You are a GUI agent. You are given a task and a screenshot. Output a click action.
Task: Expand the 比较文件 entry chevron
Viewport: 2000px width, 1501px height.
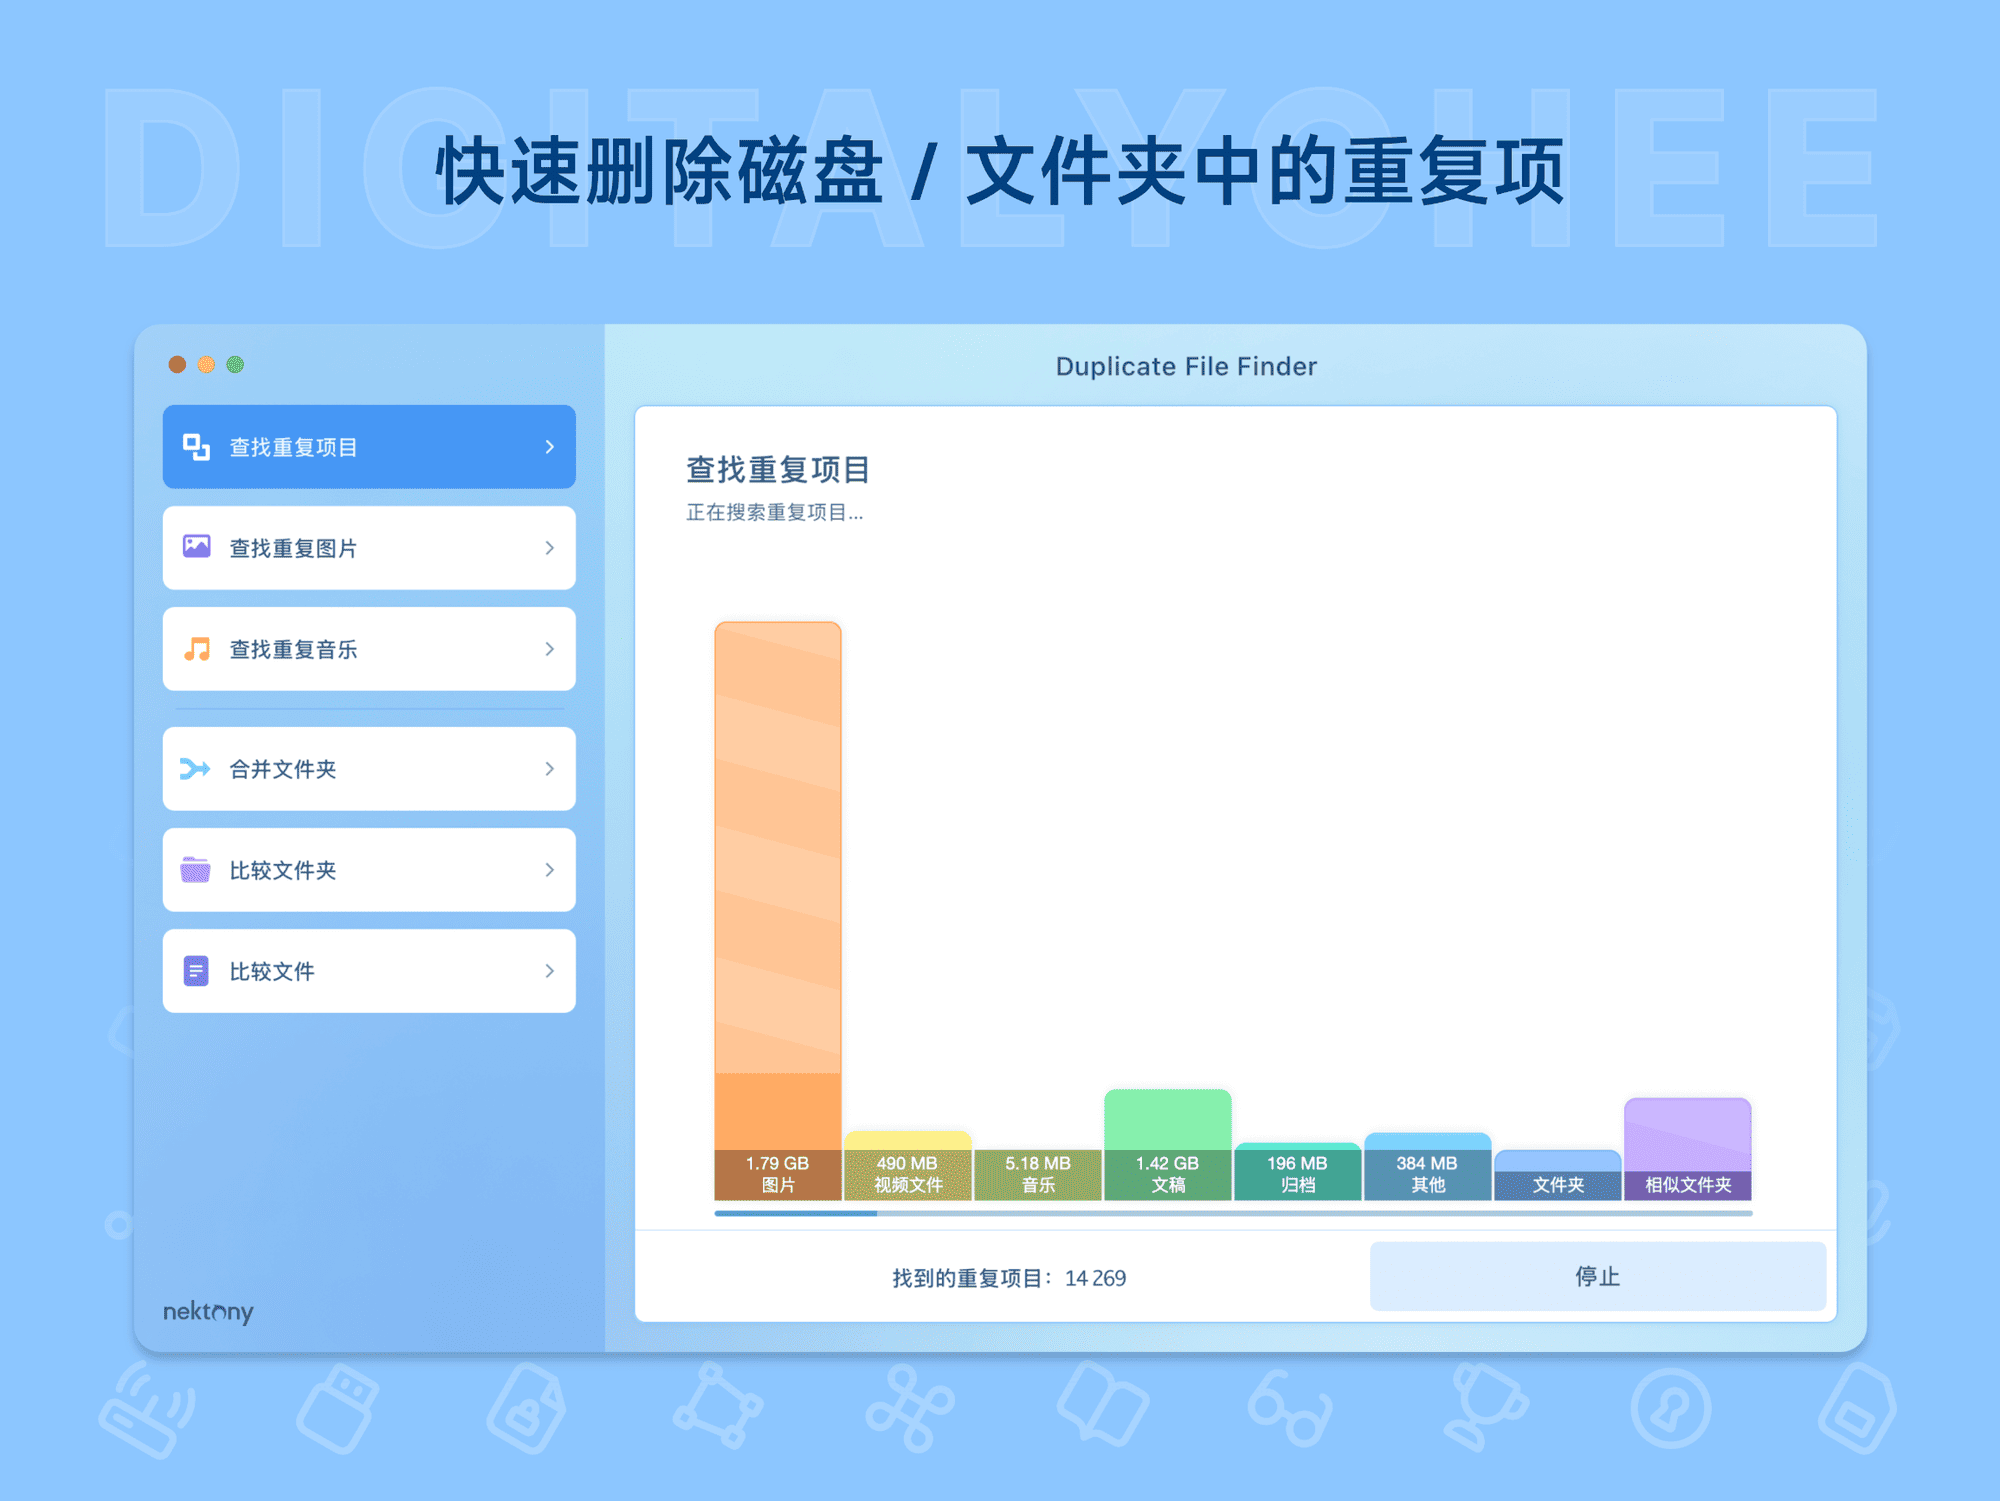549,971
